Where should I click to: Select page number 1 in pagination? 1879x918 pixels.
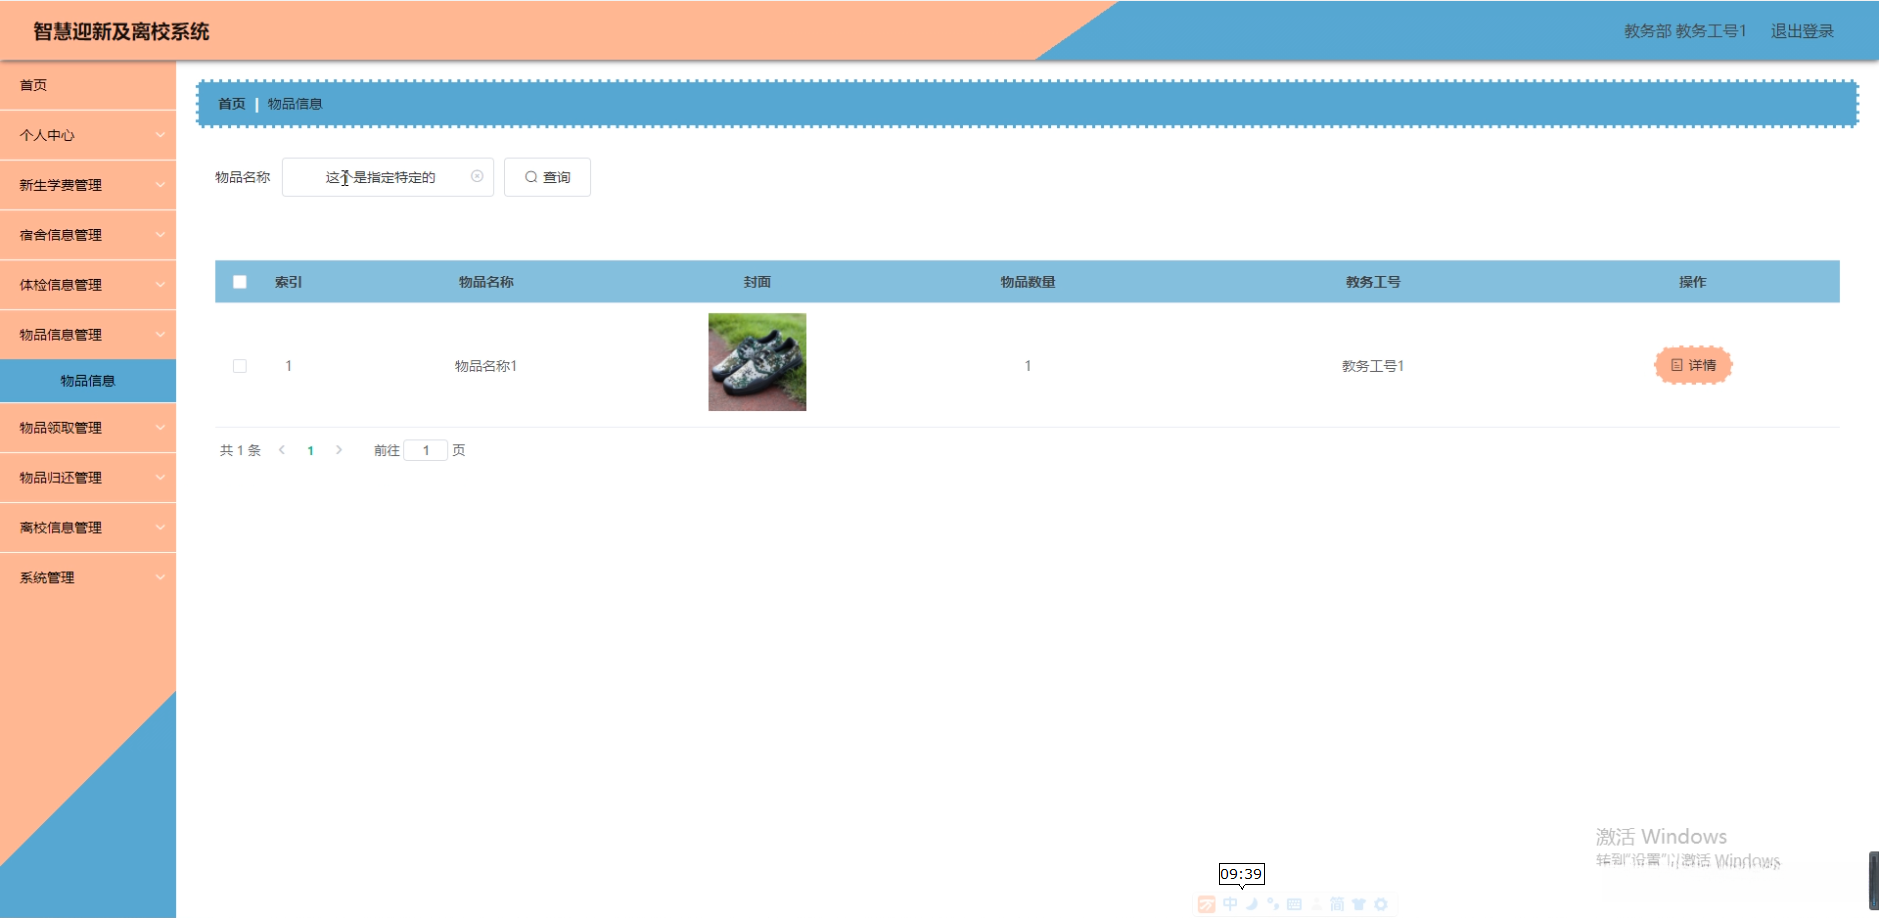[x=311, y=451]
